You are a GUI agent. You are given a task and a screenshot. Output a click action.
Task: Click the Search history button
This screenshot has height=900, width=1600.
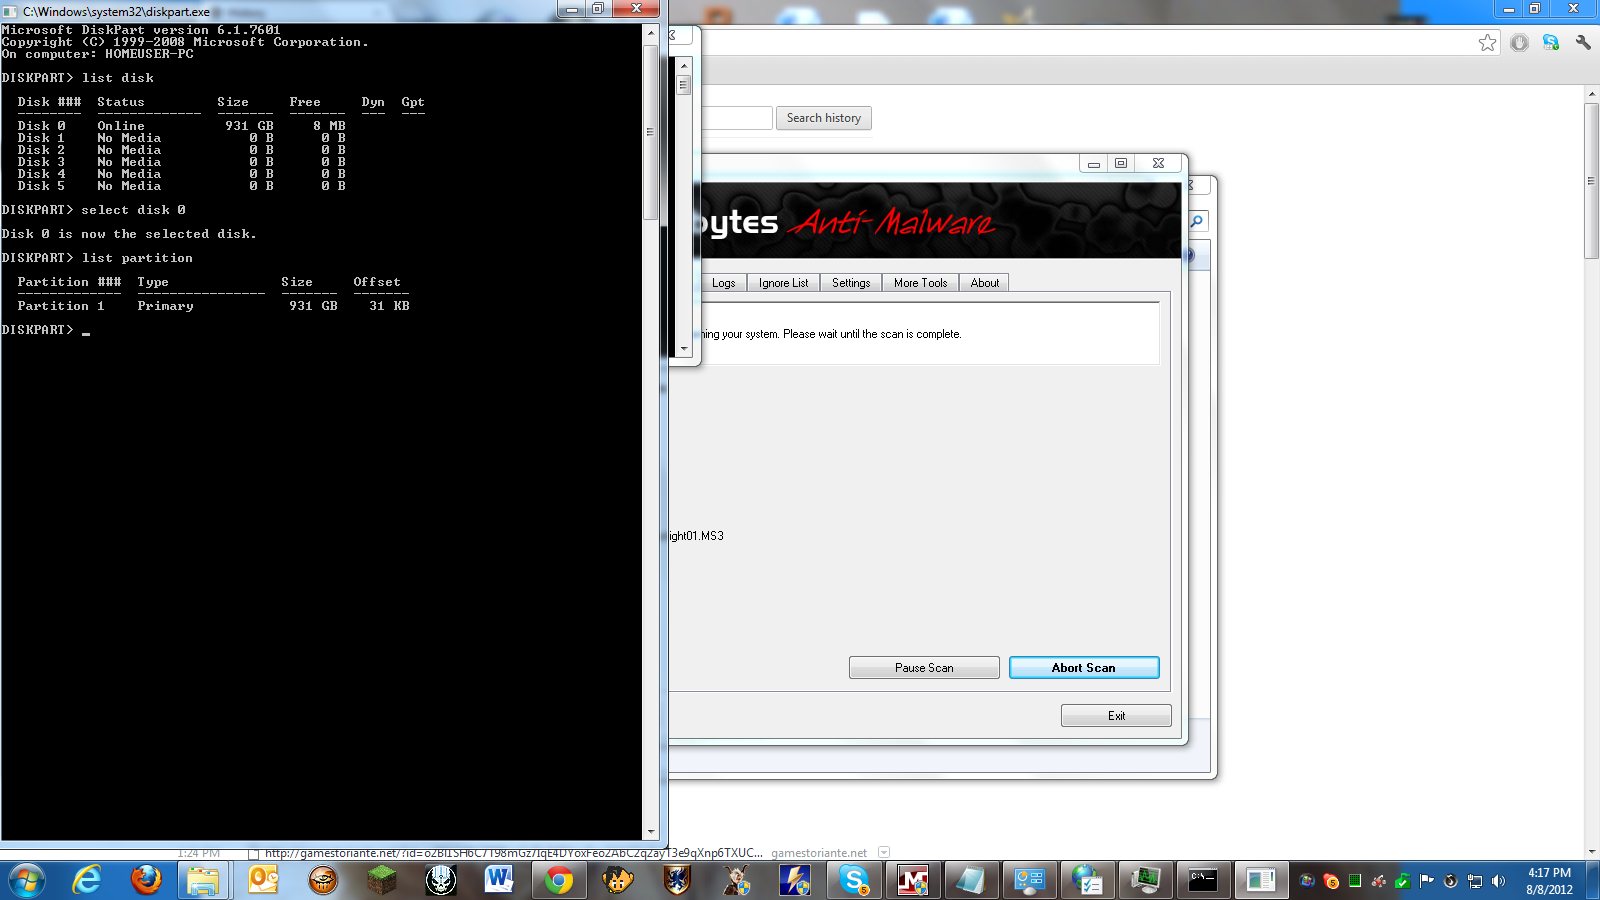pos(823,118)
